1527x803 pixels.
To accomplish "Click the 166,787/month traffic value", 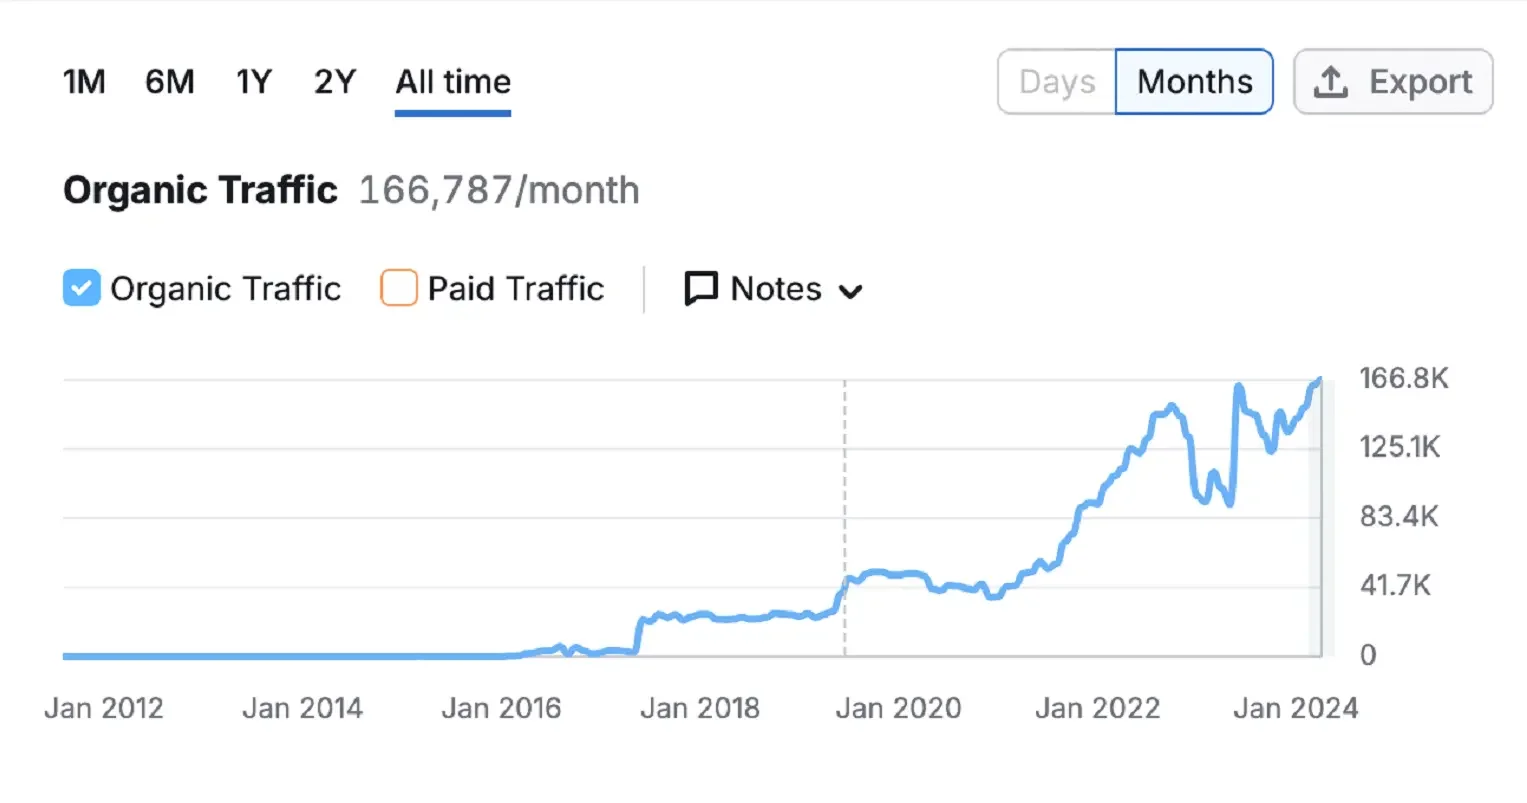I will tap(499, 190).
